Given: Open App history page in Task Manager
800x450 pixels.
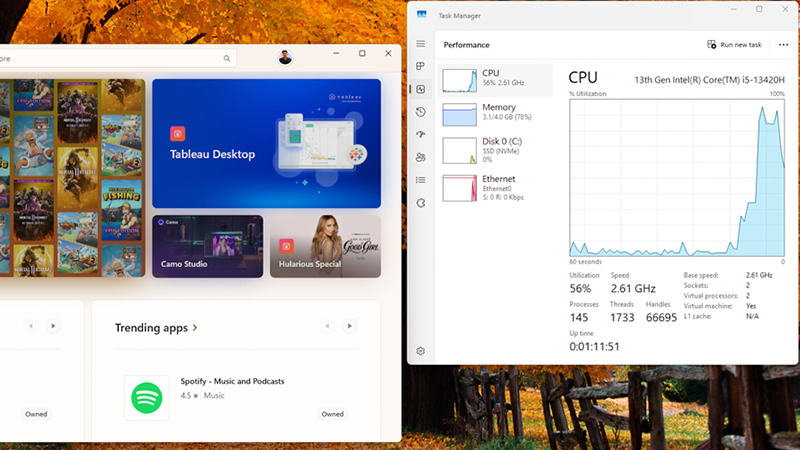Looking at the screenshot, I should tap(420, 112).
